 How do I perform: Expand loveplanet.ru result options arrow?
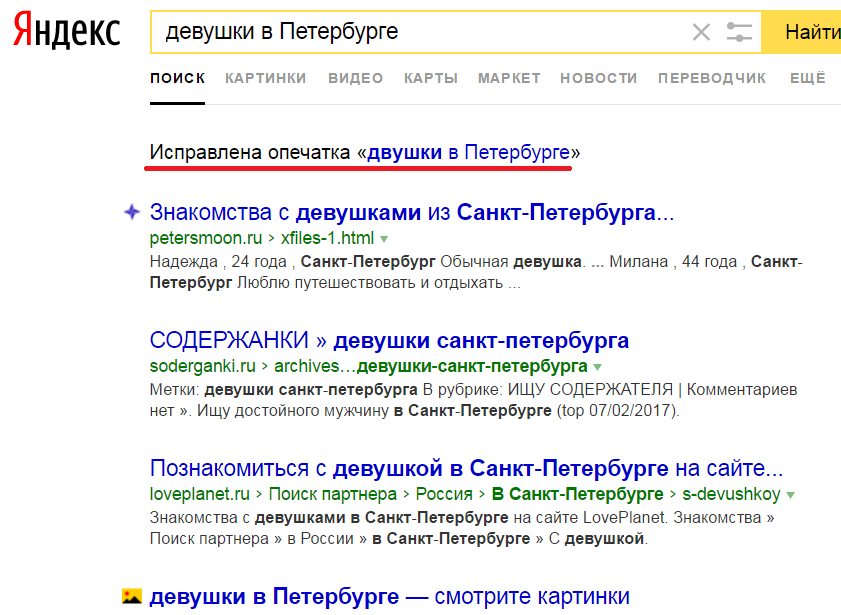pos(791,494)
